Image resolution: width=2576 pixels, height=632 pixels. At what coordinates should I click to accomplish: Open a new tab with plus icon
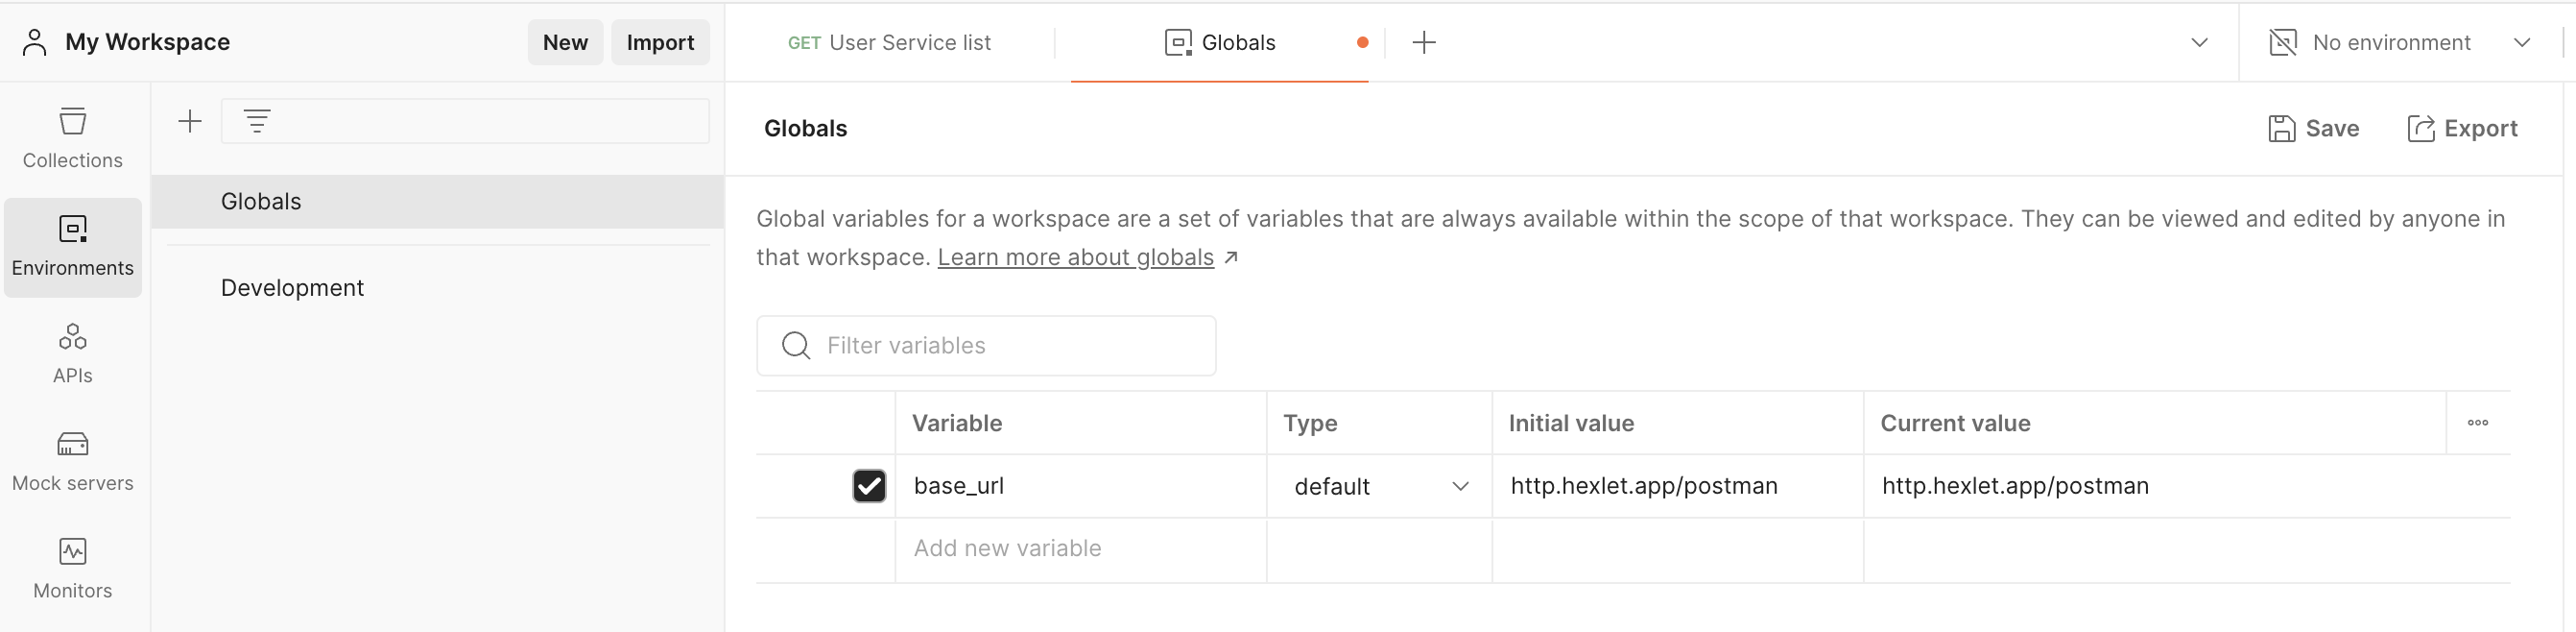click(1423, 42)
